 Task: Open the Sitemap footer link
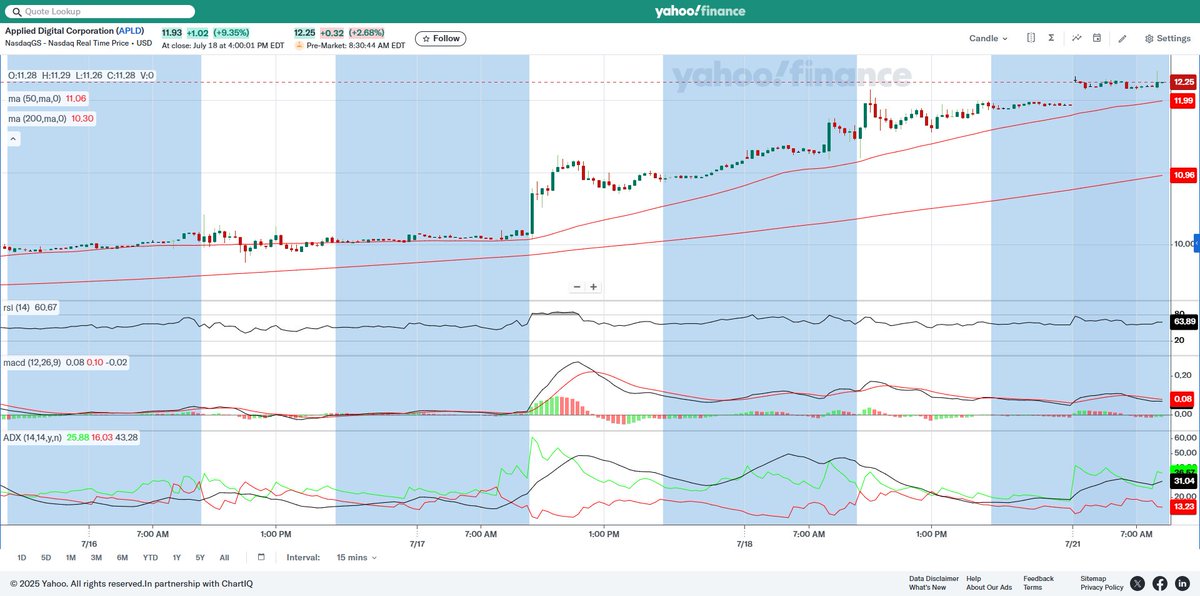click(1093, 578)
